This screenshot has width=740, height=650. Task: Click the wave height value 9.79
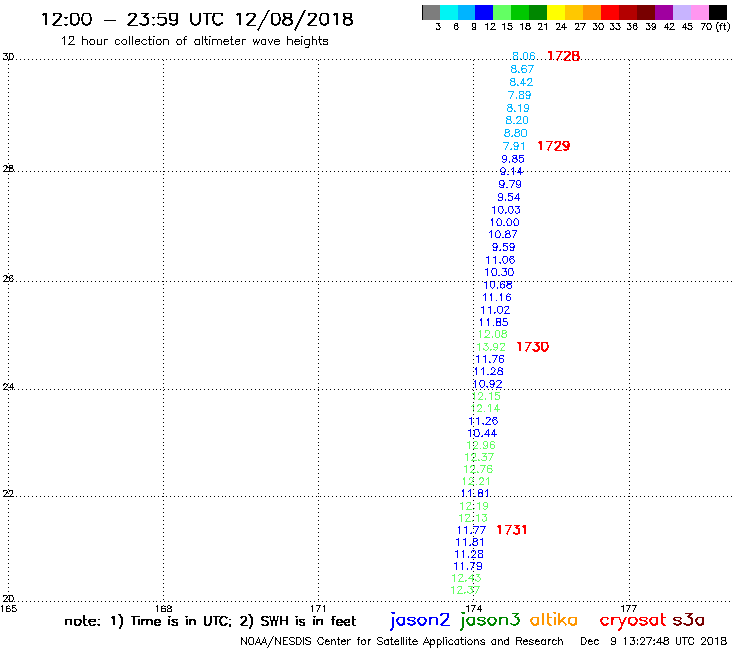tap(510, 185)
